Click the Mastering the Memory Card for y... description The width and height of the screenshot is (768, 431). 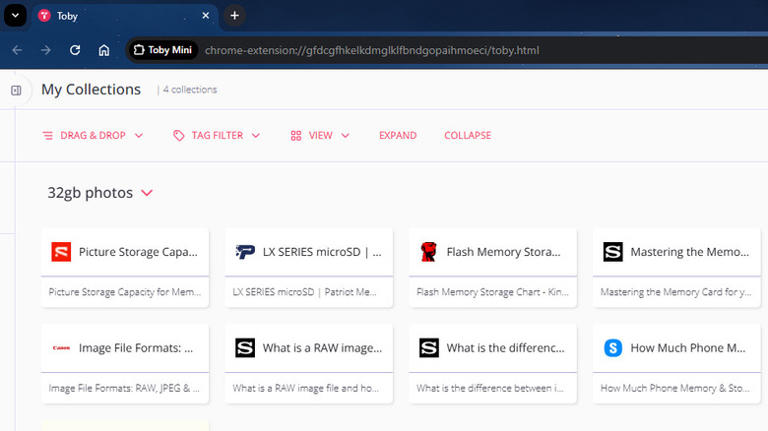click(x=676, y=292)
